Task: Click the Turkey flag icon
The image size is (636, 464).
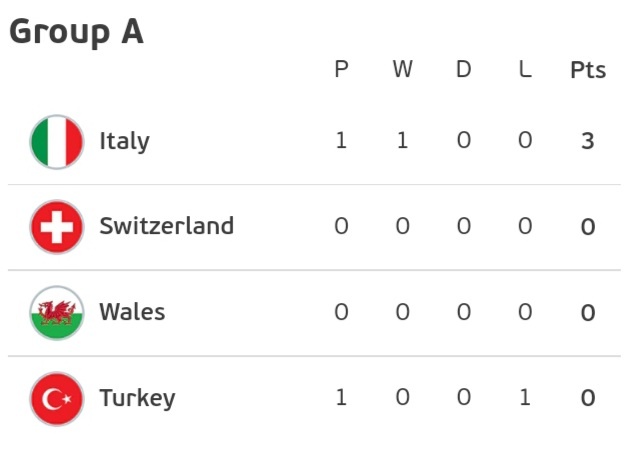Action: pyautogui.click(x=57, y=399)
